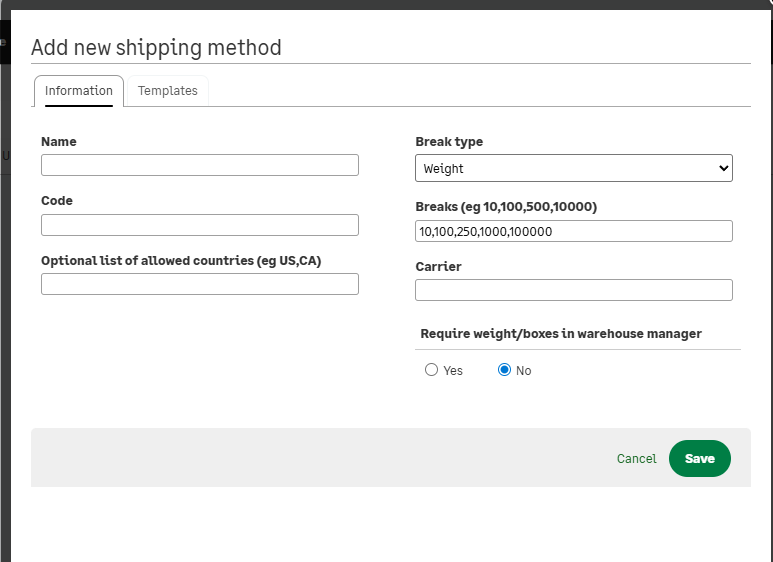Open the Templates tab
The height and width of the screenshot is (562, 773).
click(x=168, y=91)
